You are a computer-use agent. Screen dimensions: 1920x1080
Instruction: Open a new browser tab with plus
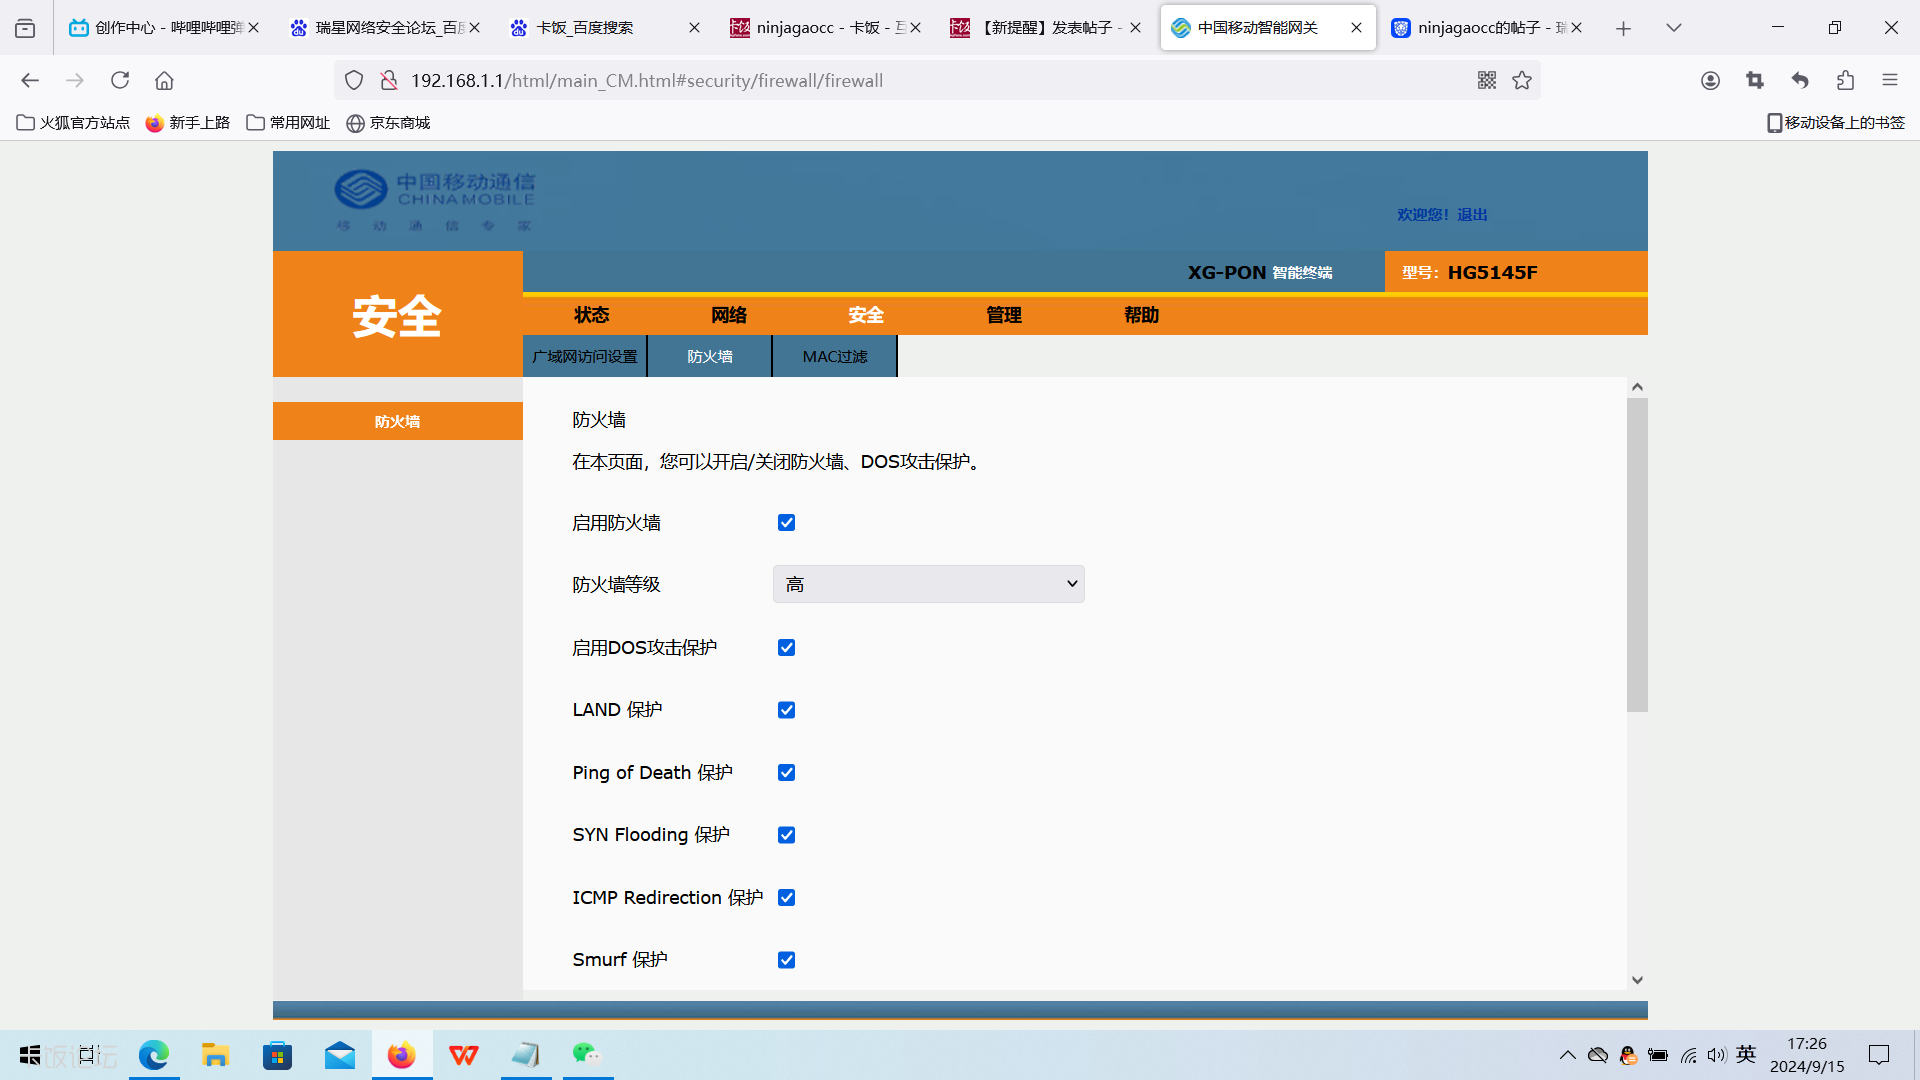1623,28
